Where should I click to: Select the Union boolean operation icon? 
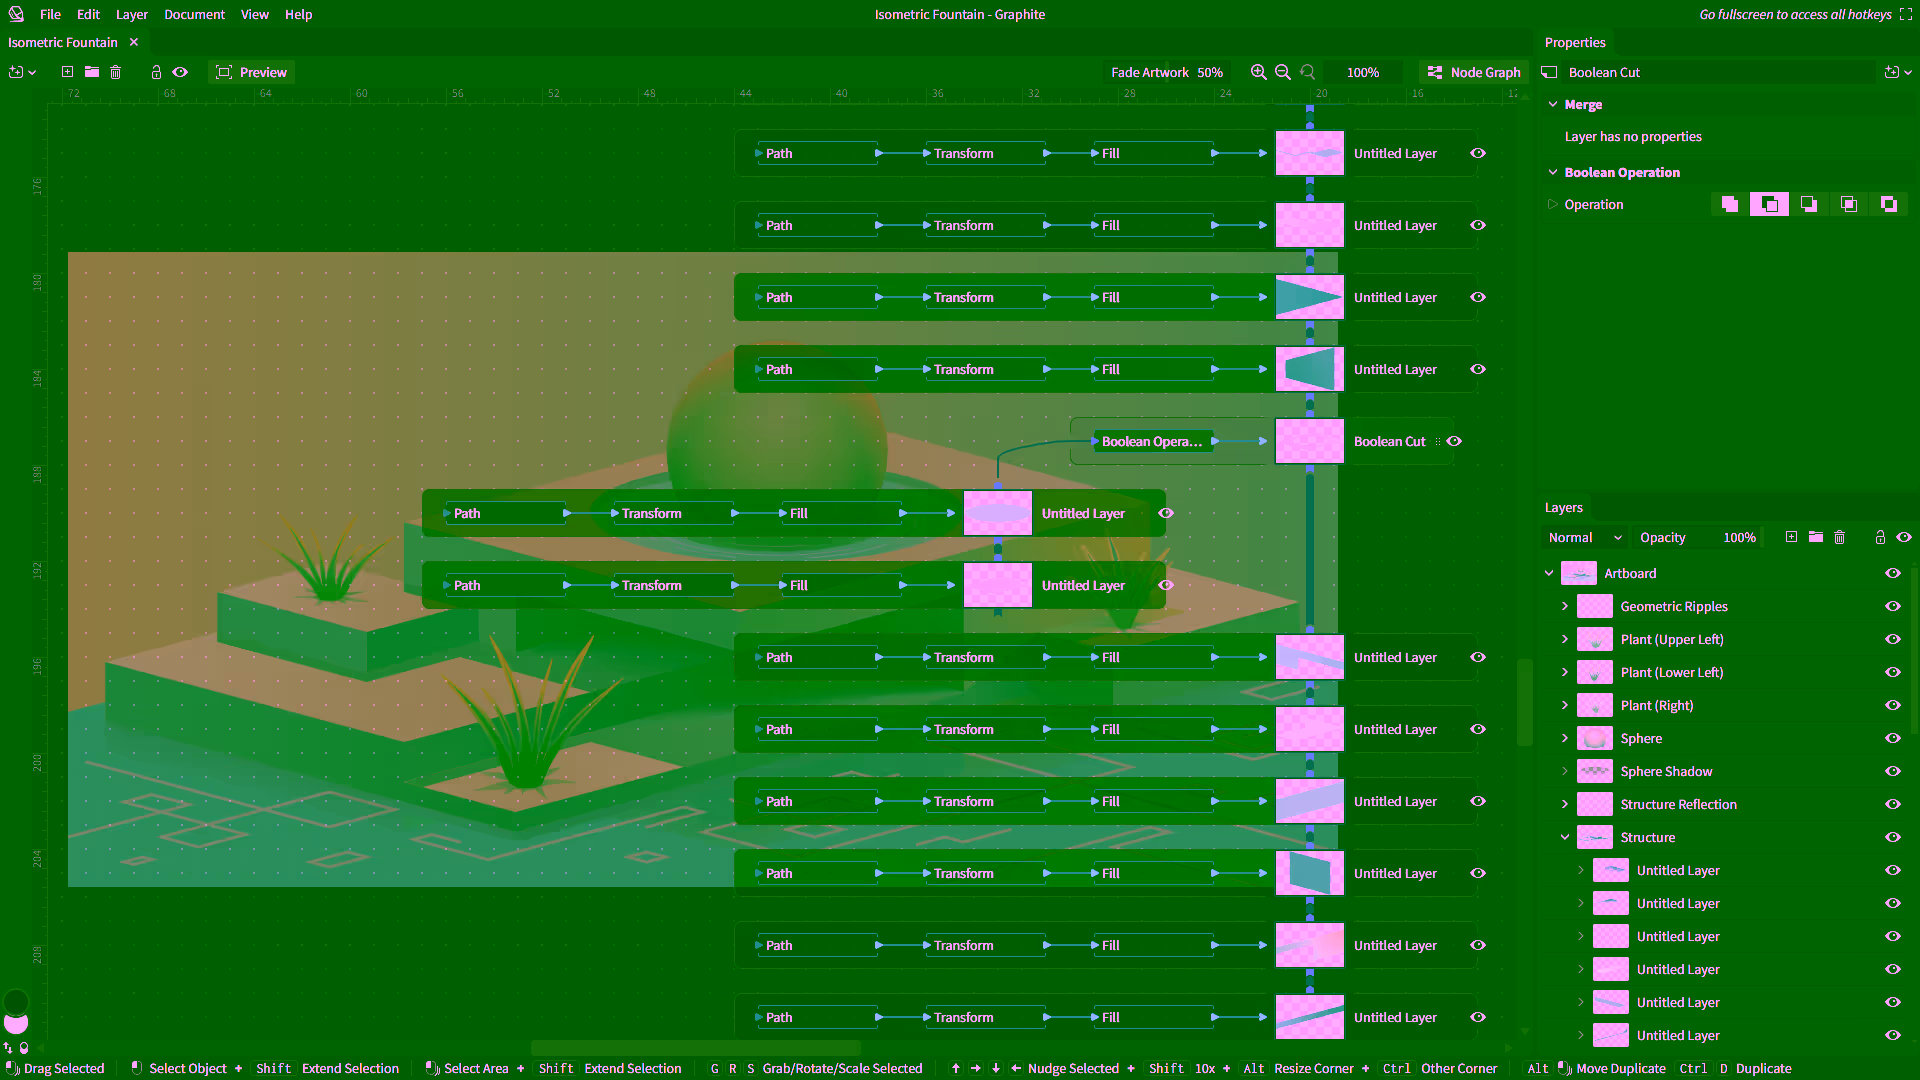[x=1730, y=204]
